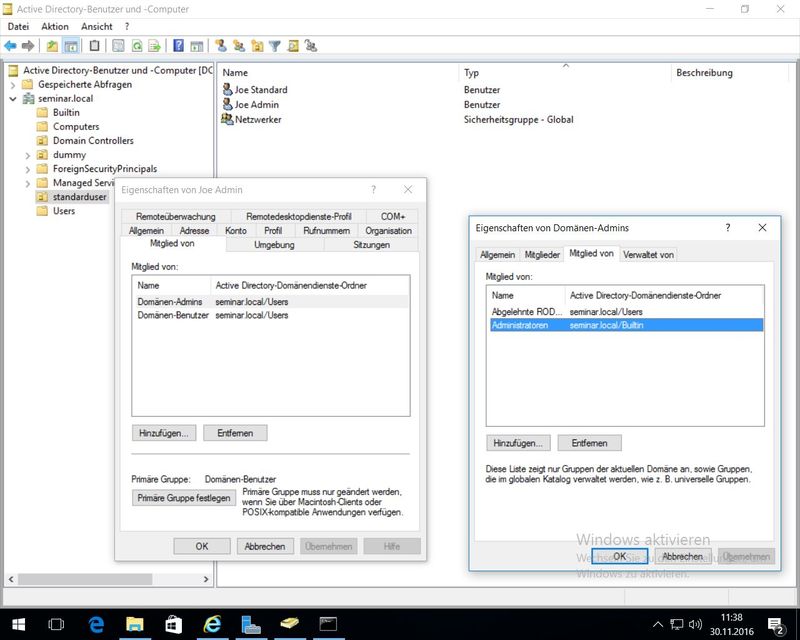
Task: Click the blue Help toolbar icon
Action: [x=178, y=46]
